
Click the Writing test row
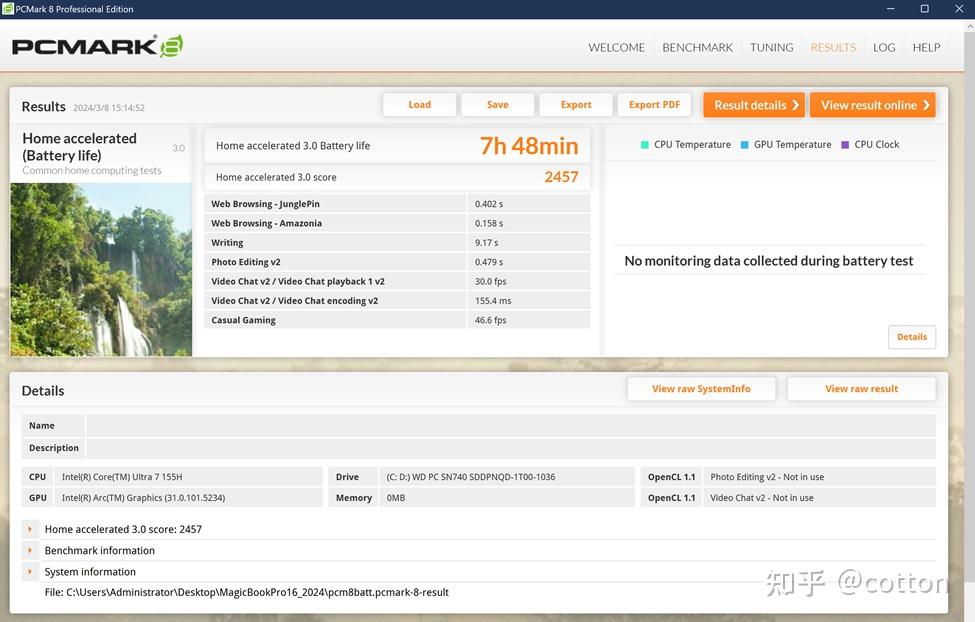(397, 242)
